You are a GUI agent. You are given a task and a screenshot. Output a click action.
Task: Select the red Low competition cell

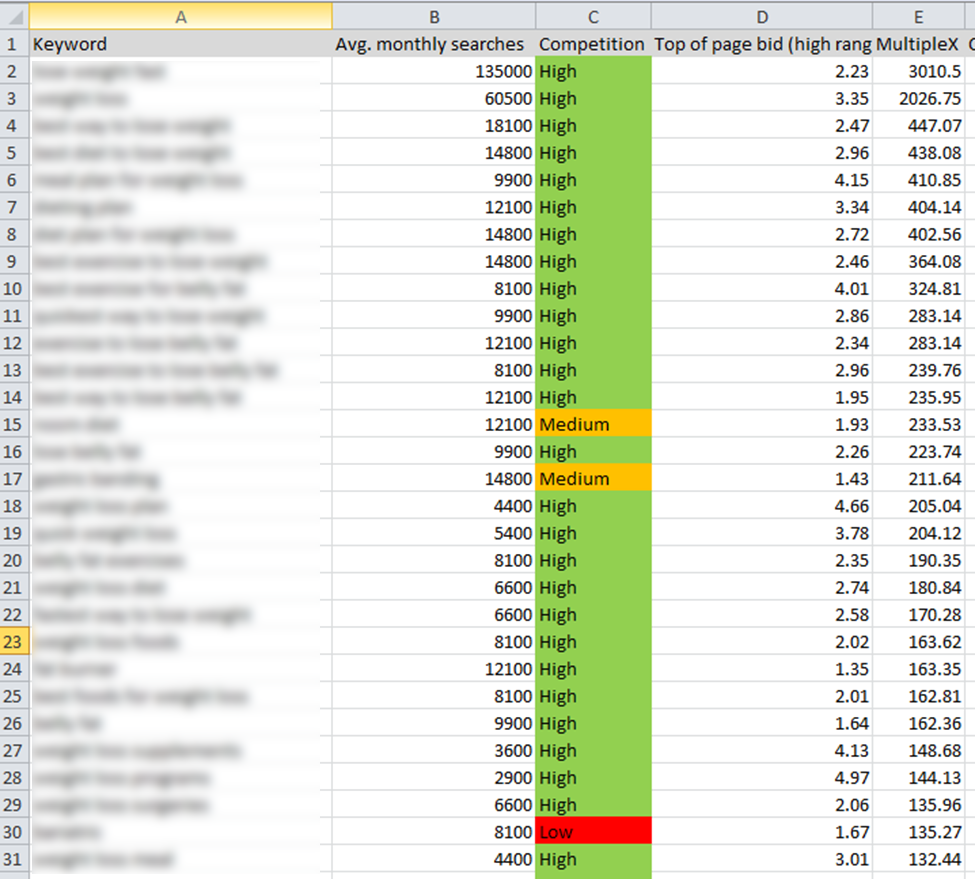tap(593, 831)
